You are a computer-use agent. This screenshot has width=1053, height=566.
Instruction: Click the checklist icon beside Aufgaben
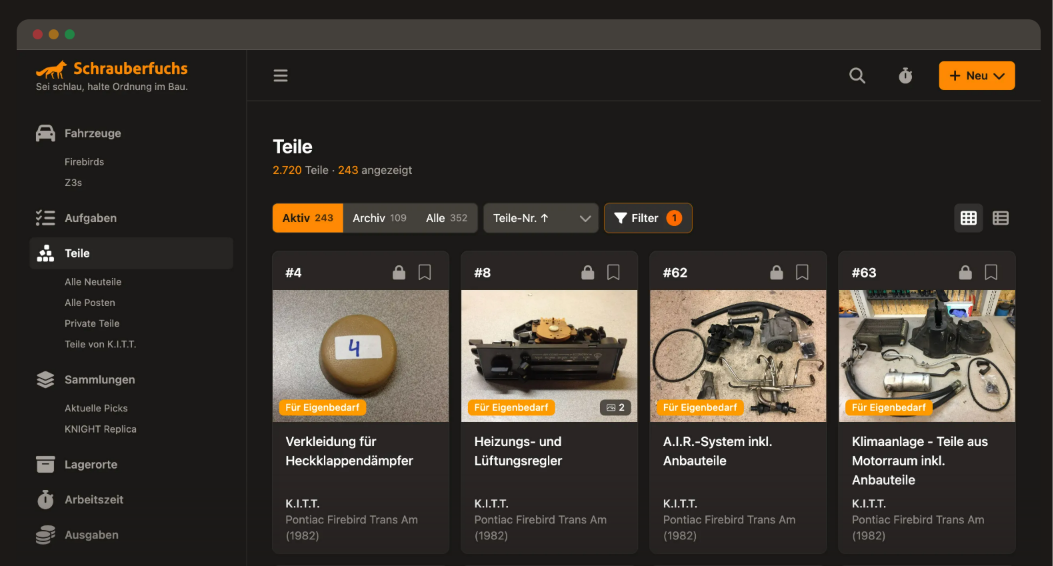[x=45, y=218]
